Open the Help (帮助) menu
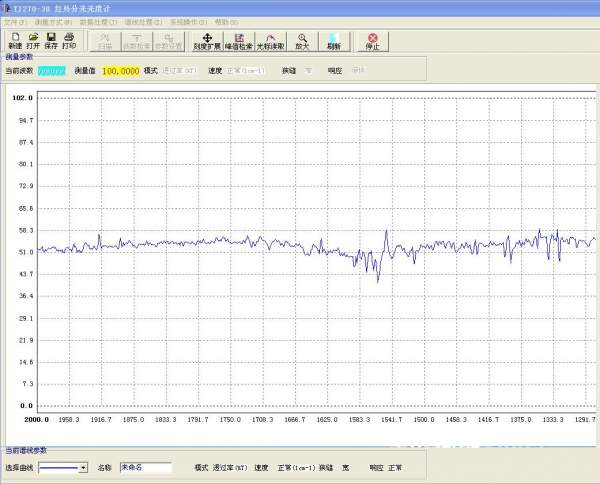This screenshot has width=600, height=484. pyautogui.click(x=227, y=21)
